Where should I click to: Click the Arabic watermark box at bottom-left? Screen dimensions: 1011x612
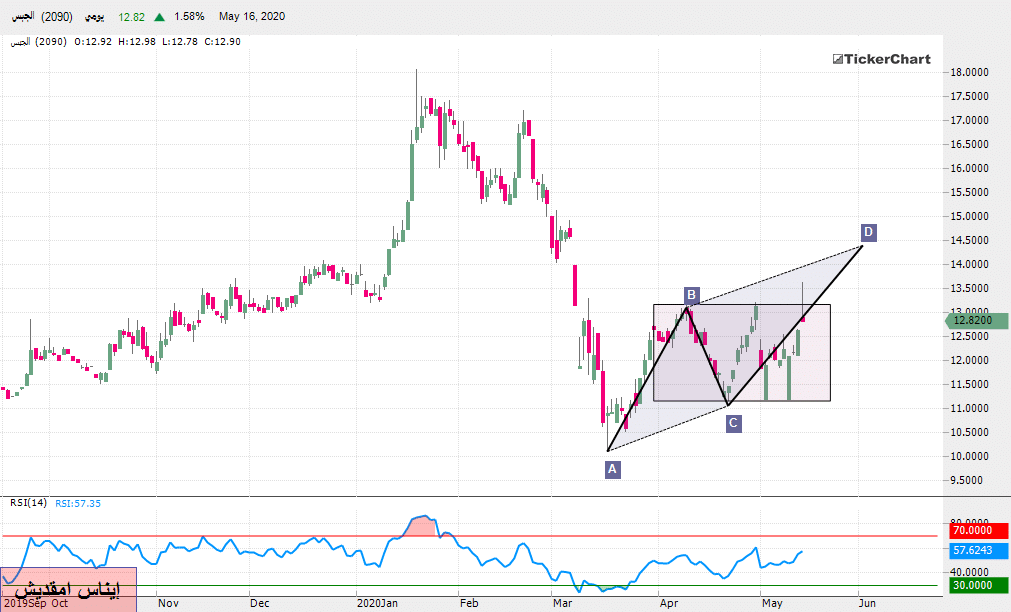pyautogui.click(x=68, y=589)
